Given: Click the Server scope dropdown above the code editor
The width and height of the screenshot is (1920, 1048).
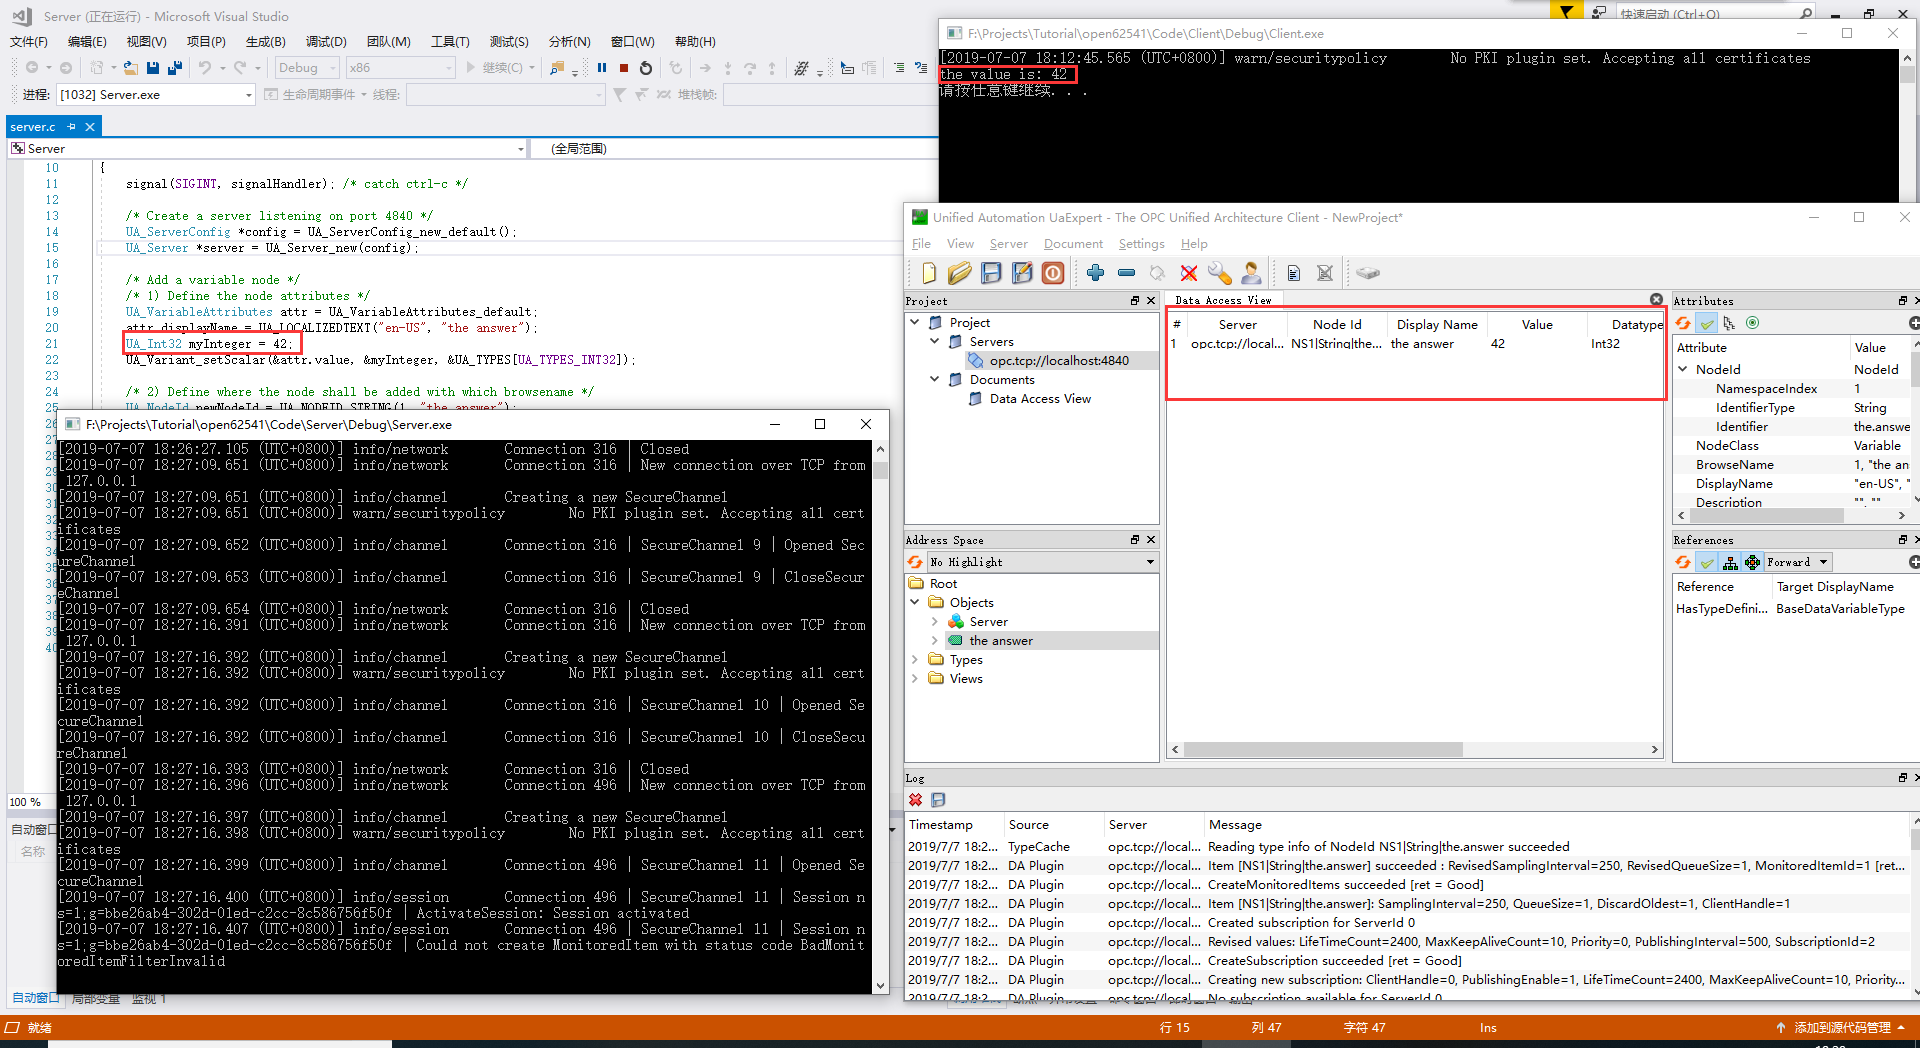Looking at the screenshot, I should (x=267, y=148).
